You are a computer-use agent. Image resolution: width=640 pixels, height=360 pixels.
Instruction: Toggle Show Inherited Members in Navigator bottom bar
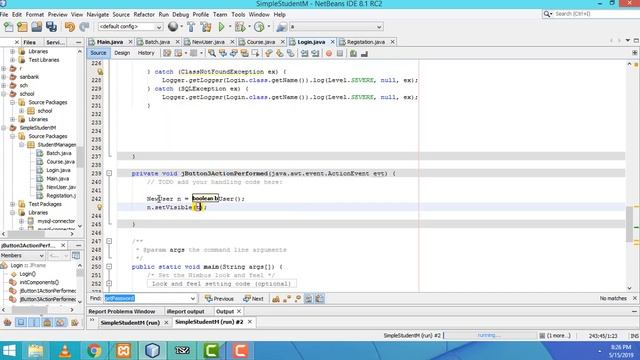coord(7,322)
